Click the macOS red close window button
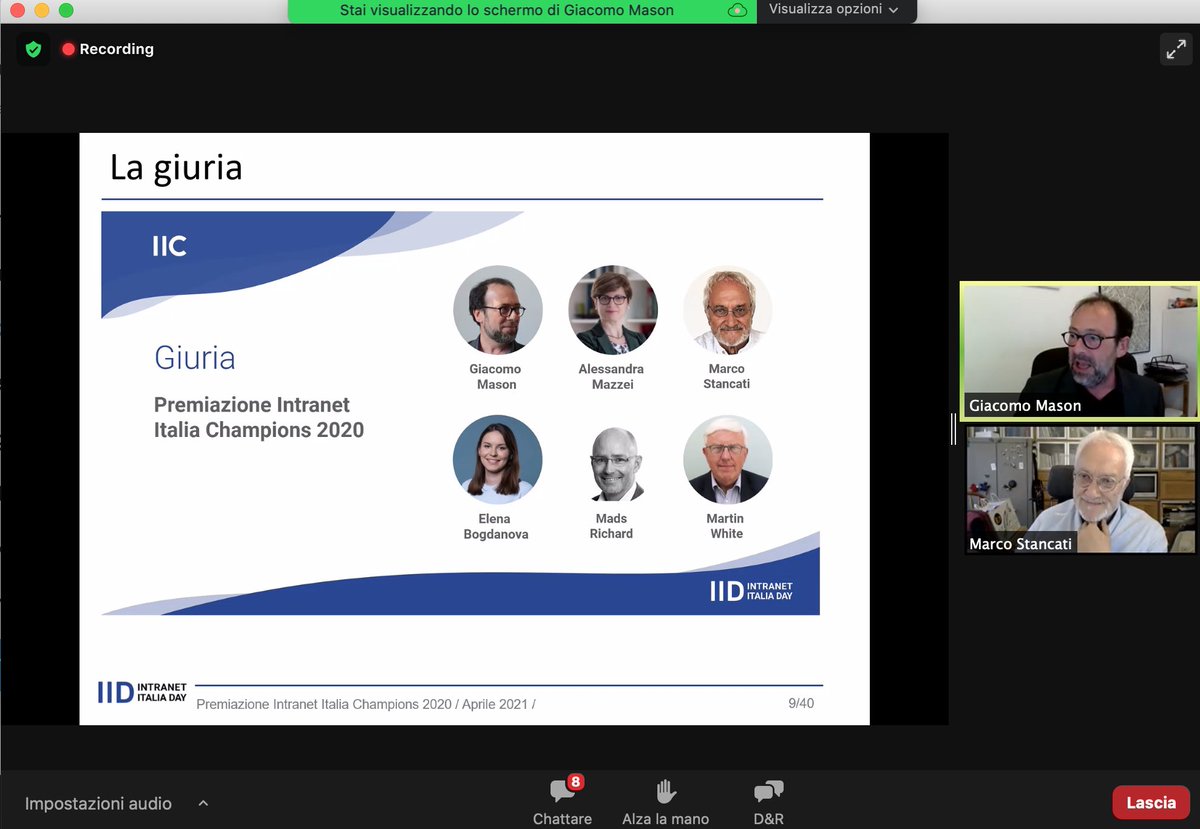The height and width of the screenshot is (829, 1200). 16,10
